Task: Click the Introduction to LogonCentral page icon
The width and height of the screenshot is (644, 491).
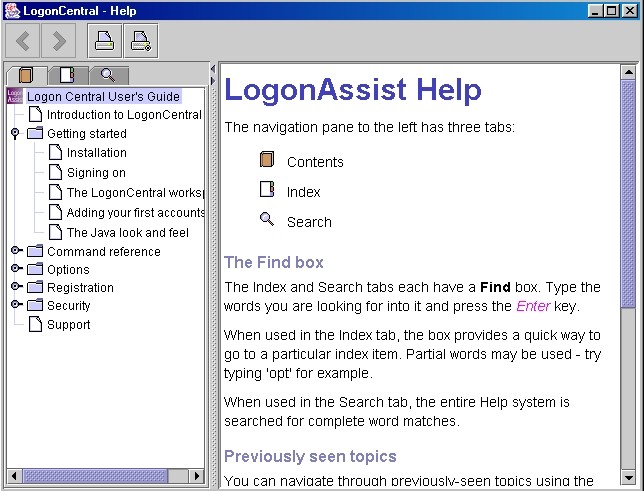Action: point(35,114)
